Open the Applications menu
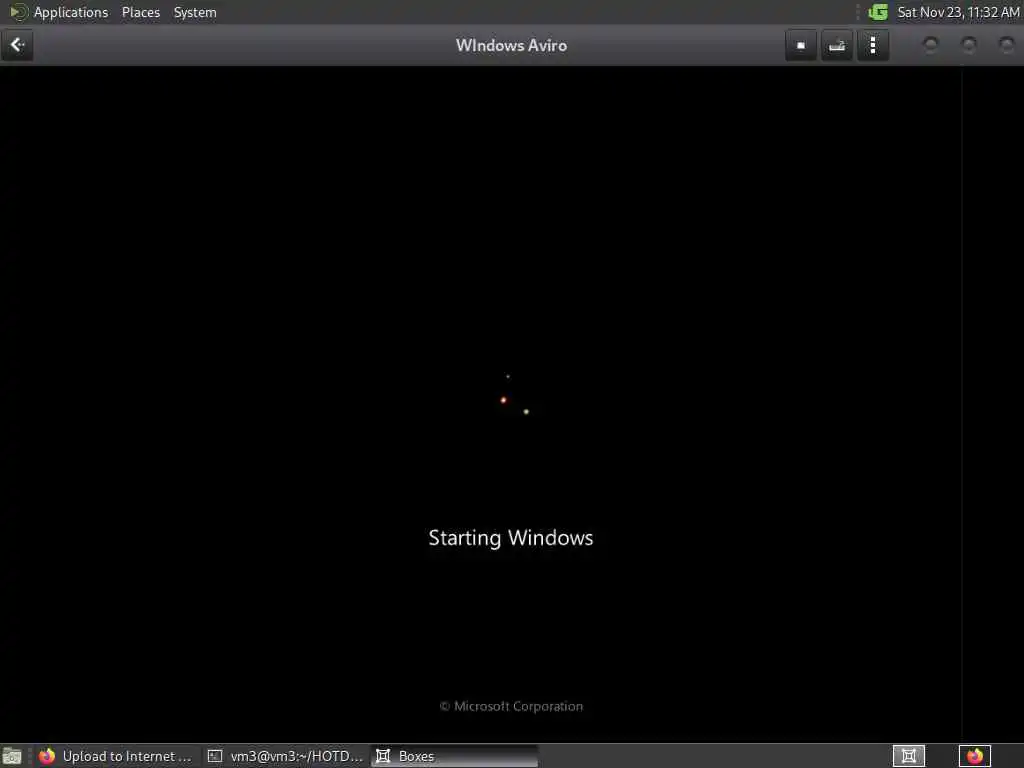 [x=71, y=12]
